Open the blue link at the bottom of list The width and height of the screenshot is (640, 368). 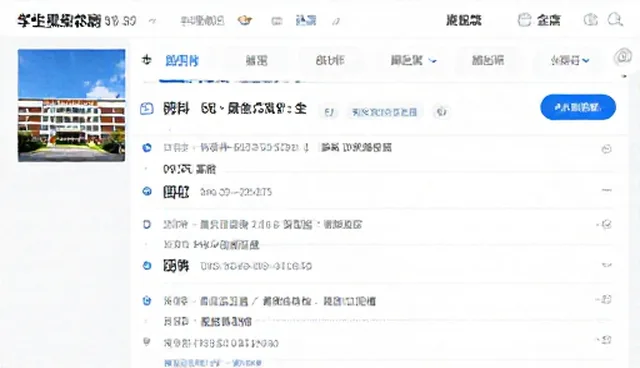pyautogui.click(x=213, y=362)
